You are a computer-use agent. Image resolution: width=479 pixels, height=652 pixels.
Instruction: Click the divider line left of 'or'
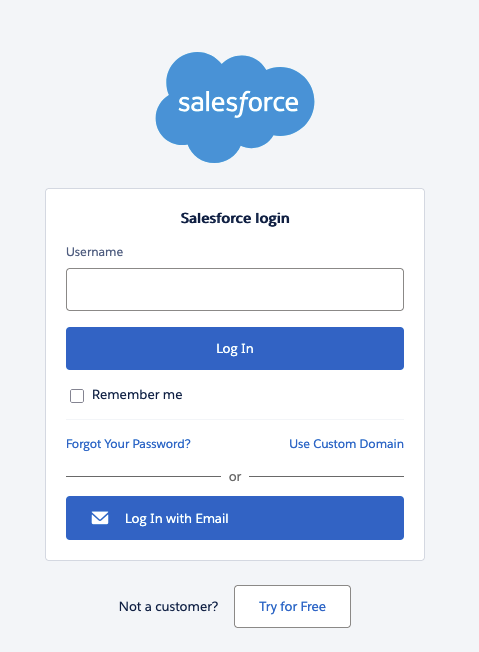click(143, 477)
